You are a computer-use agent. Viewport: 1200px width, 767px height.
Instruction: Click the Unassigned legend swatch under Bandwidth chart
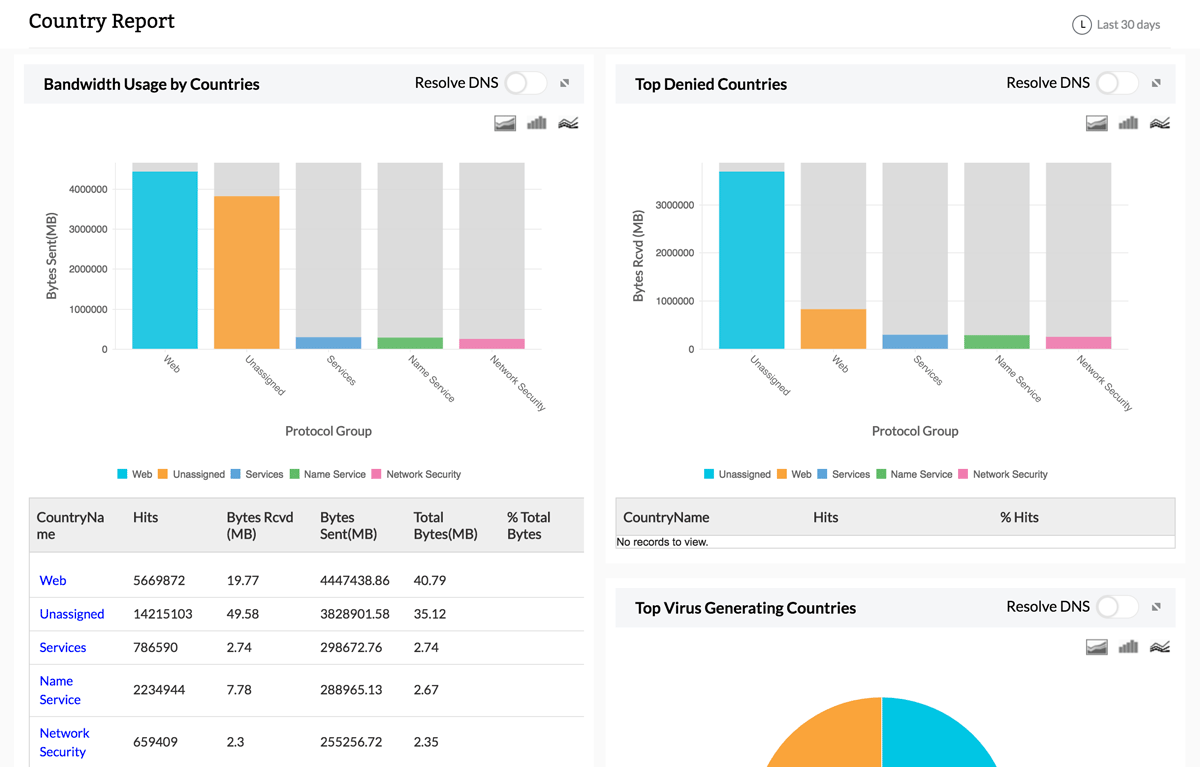pos(163,474)
